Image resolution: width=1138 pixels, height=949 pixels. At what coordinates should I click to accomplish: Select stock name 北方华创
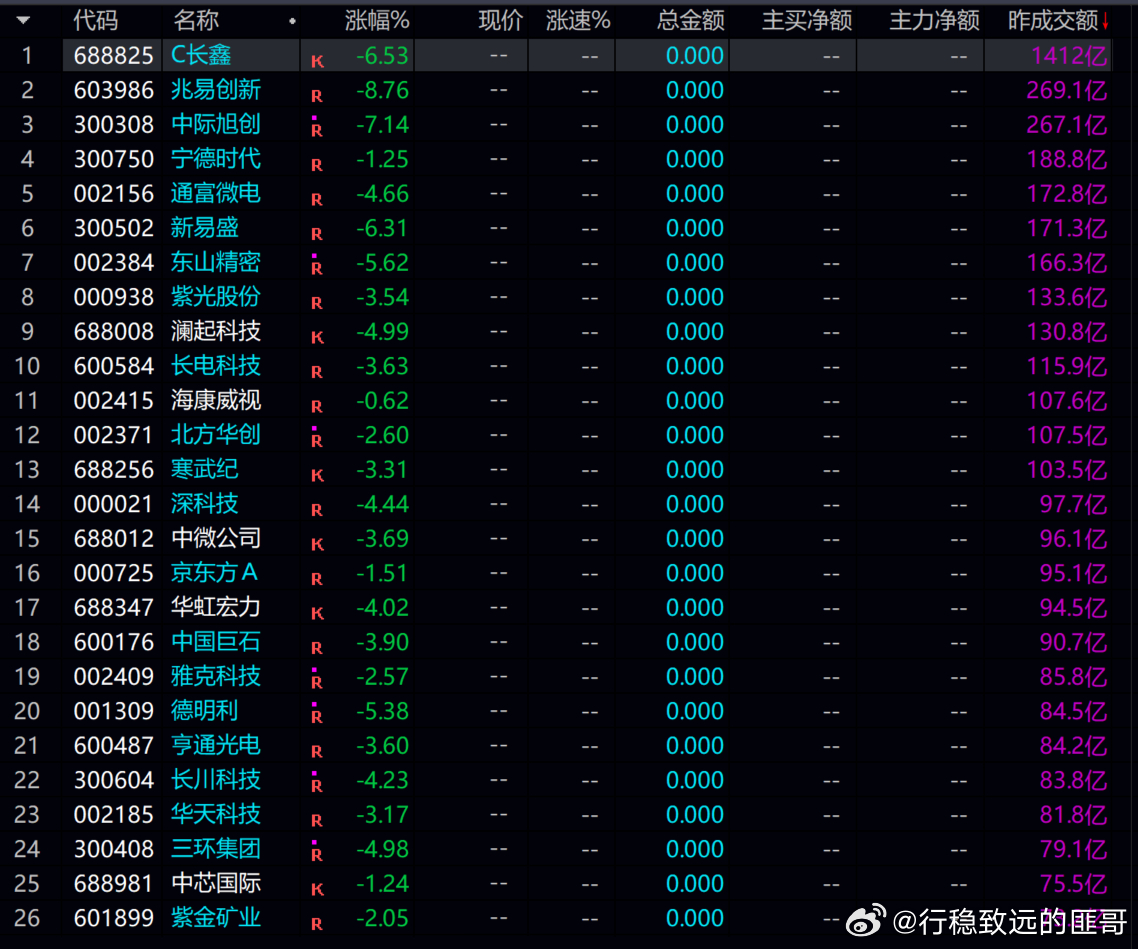pos(216,435)
